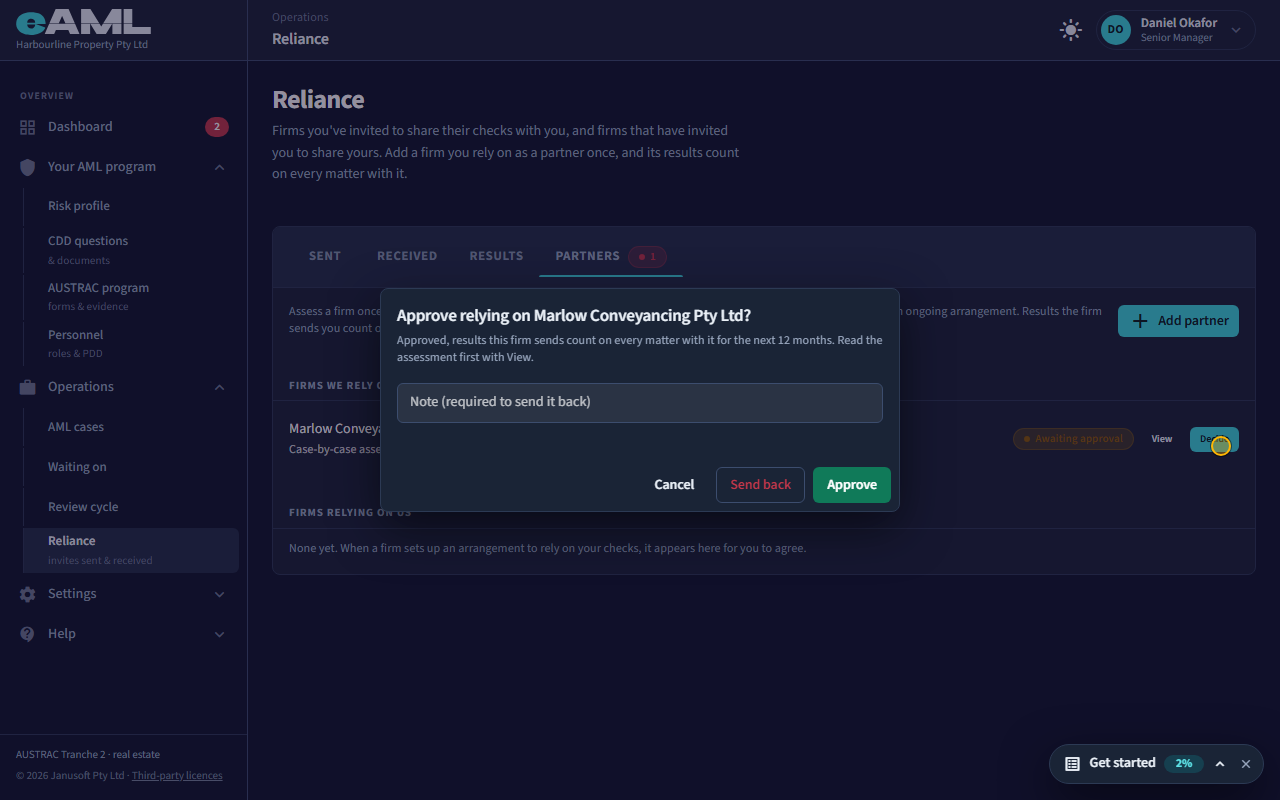
Task: Click View for the Marlow Conveyancing row
Action: (1161, 439)
